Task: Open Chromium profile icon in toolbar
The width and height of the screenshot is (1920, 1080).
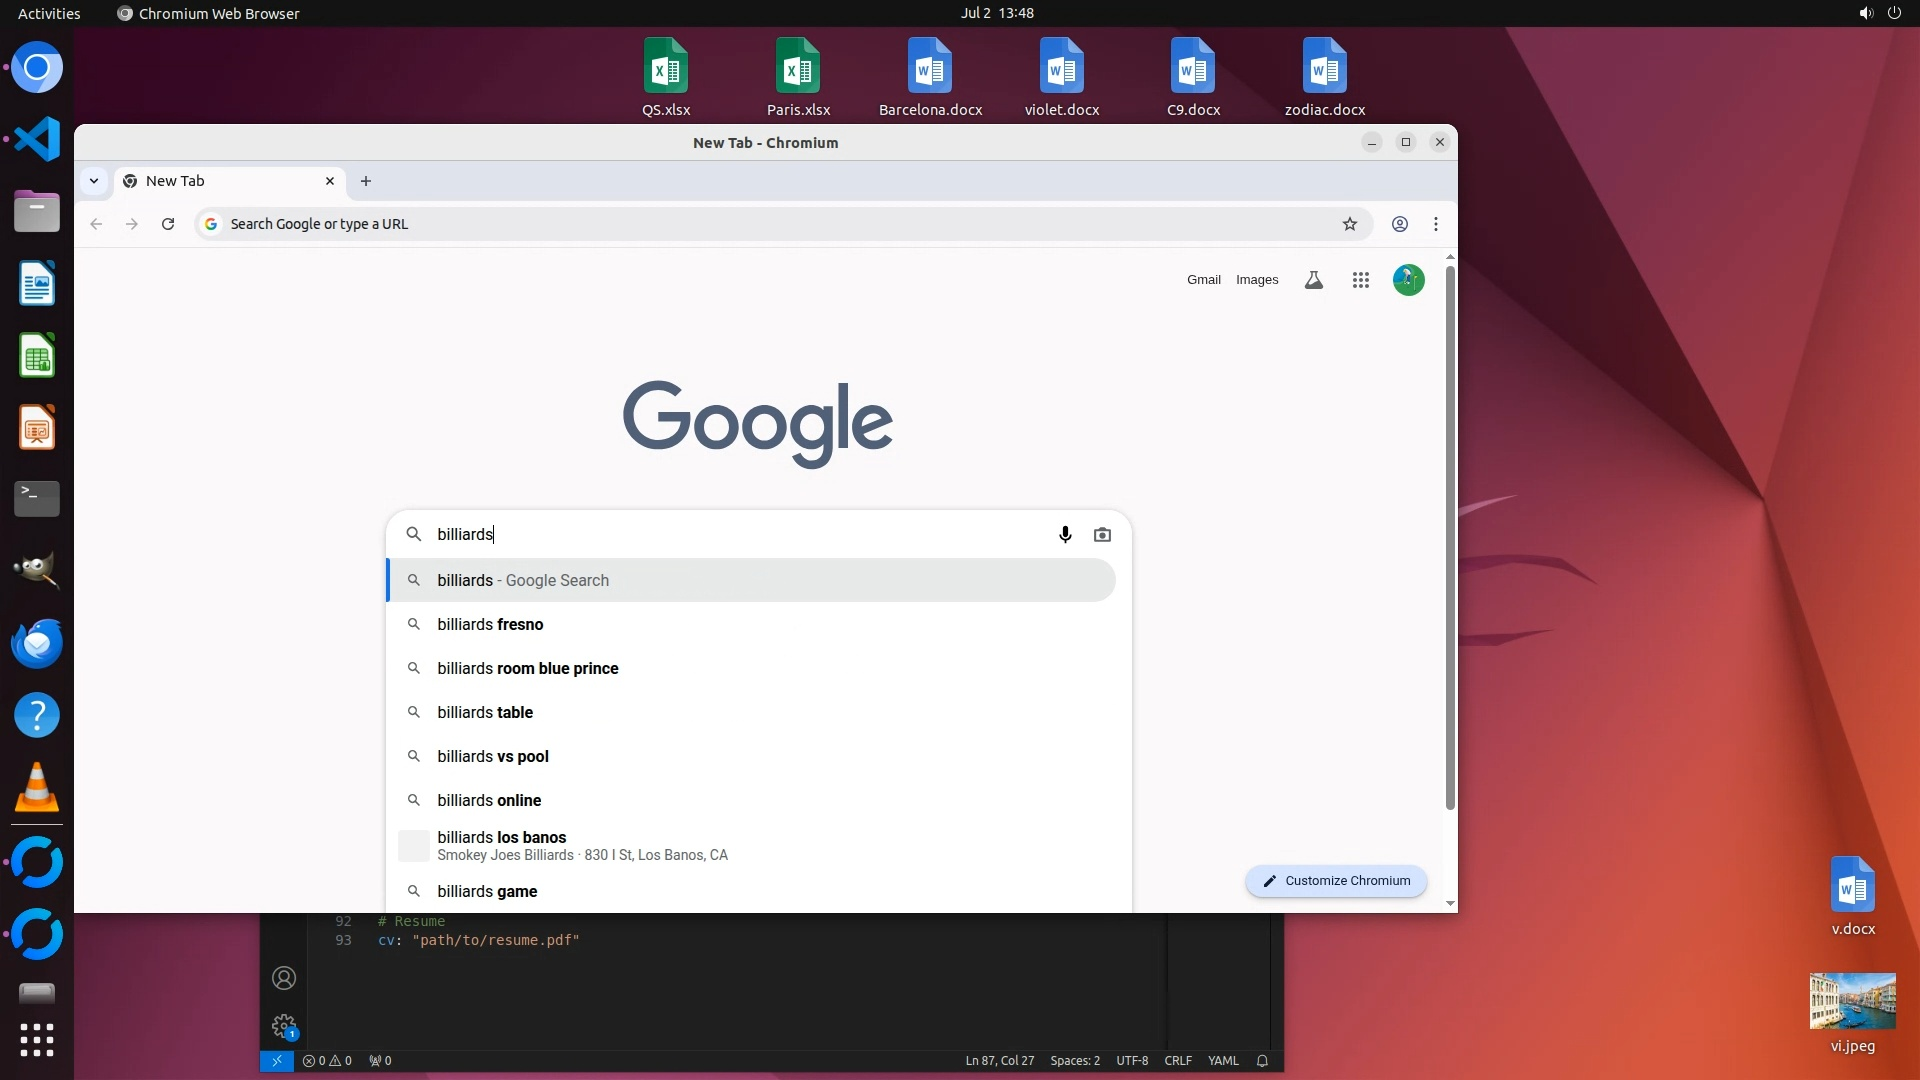Action: tap(1399, 224)
